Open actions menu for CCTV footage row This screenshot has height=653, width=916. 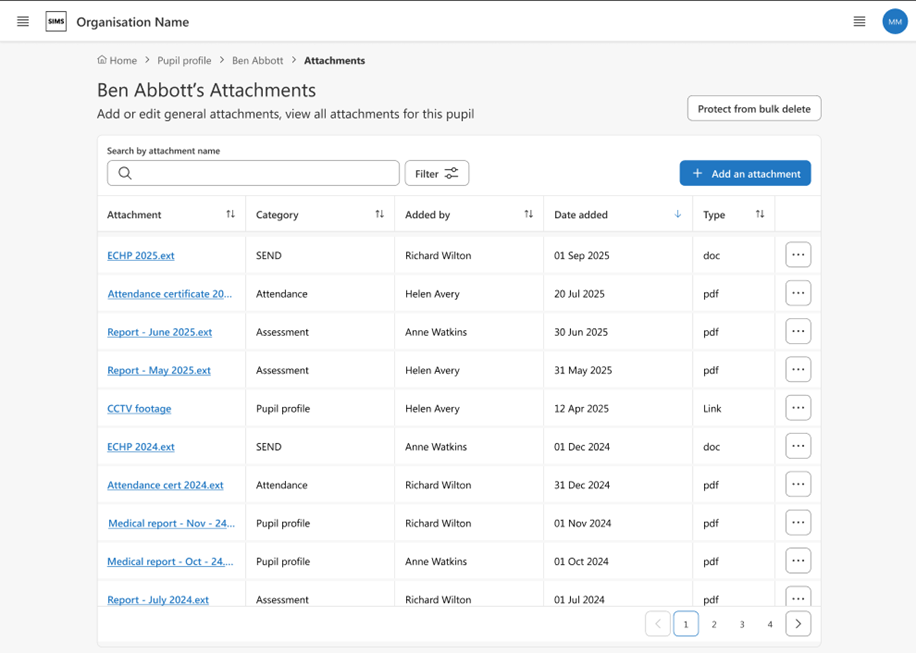[797, 408]
